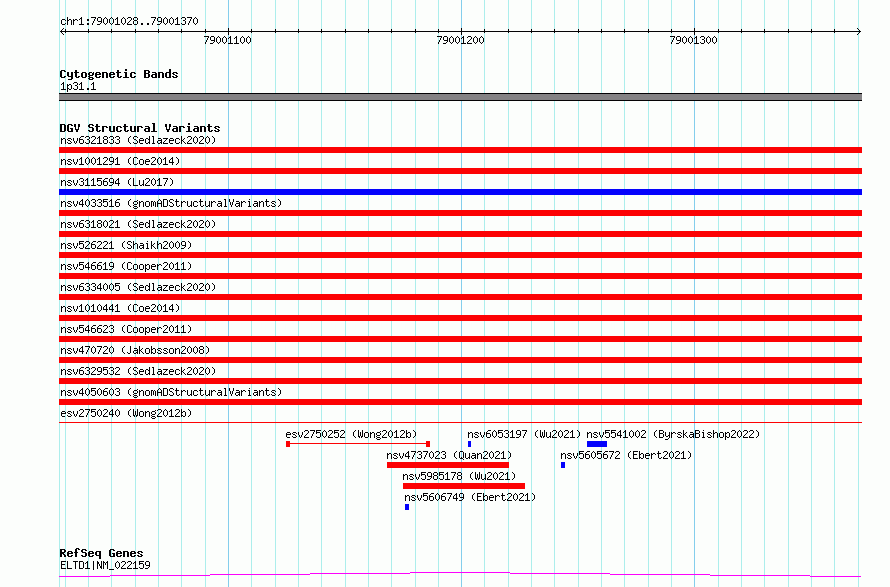This screenshot has height=587, width=890.
Task: Click the Cytogenetic Bands track title
Action: (119, 74)
